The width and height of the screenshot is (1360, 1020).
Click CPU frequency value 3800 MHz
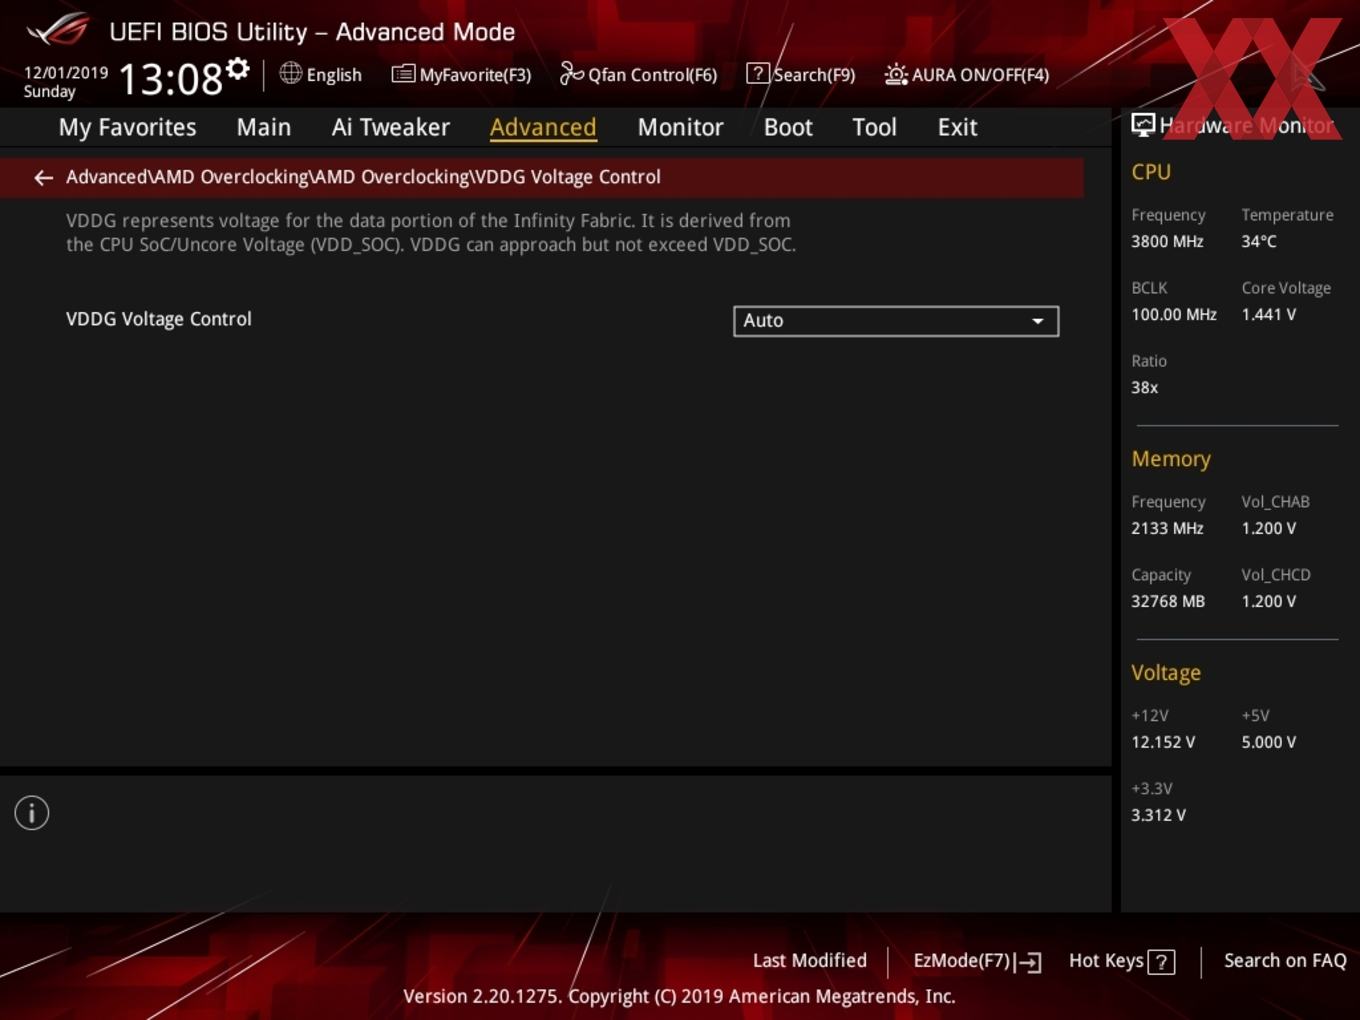1167,241
